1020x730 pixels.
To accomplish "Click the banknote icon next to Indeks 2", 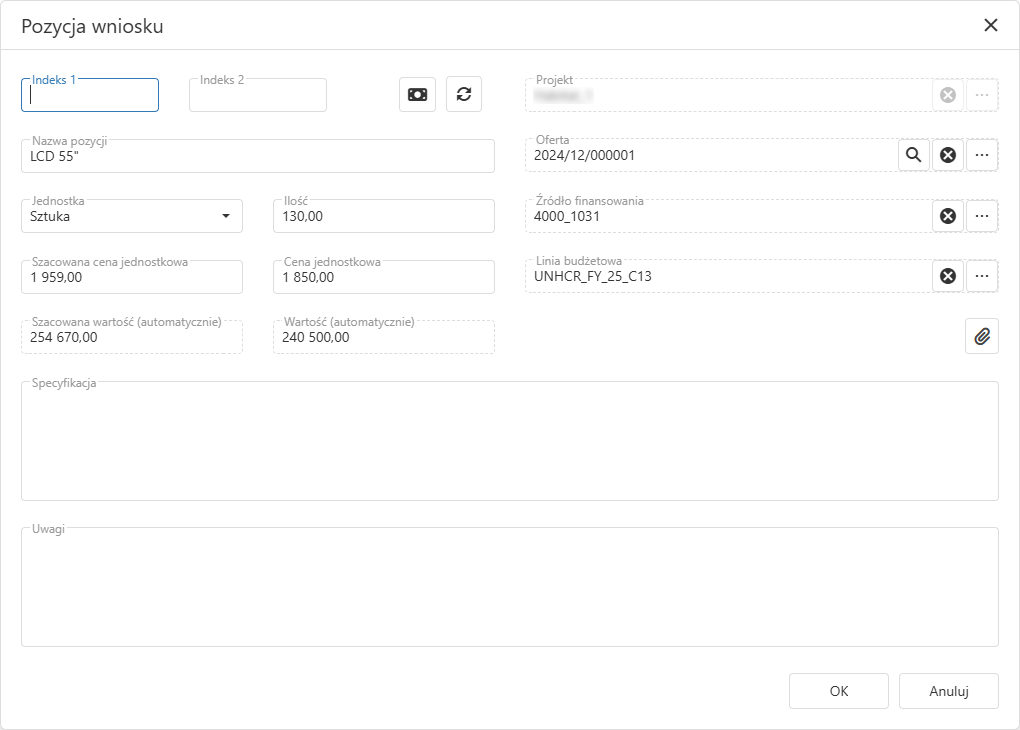I will point(417,94).
